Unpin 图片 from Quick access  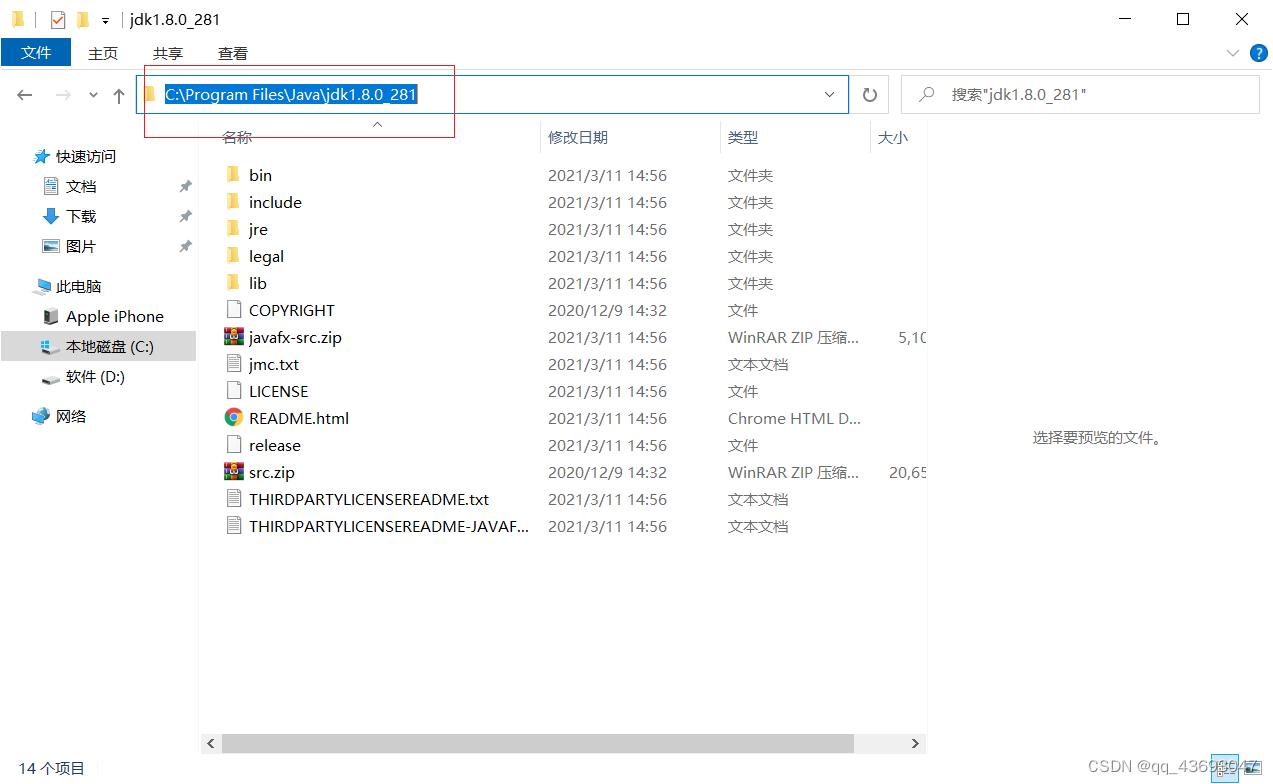(185, 246)
